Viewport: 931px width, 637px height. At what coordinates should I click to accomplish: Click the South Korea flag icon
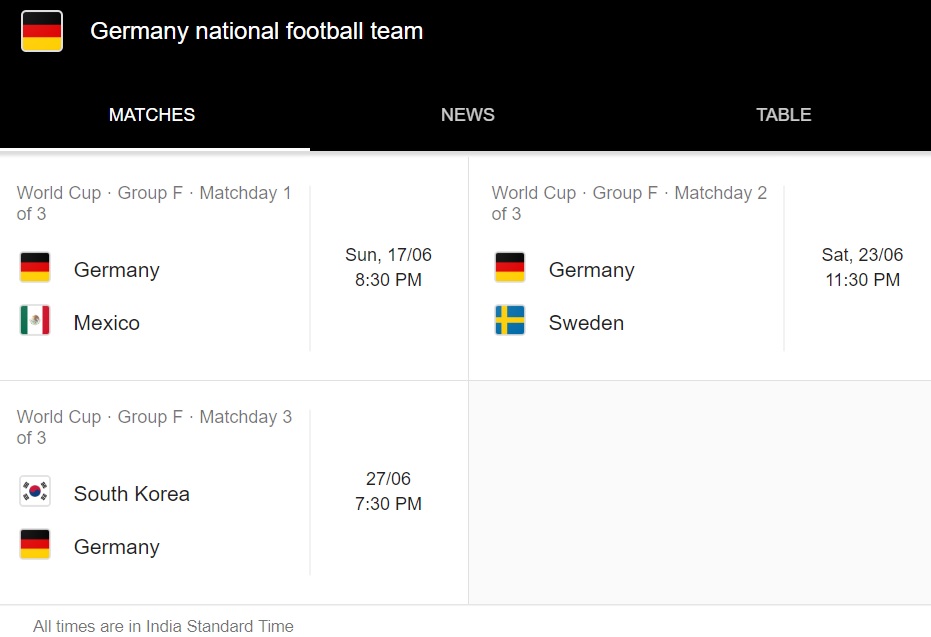[x=35, y=491]
